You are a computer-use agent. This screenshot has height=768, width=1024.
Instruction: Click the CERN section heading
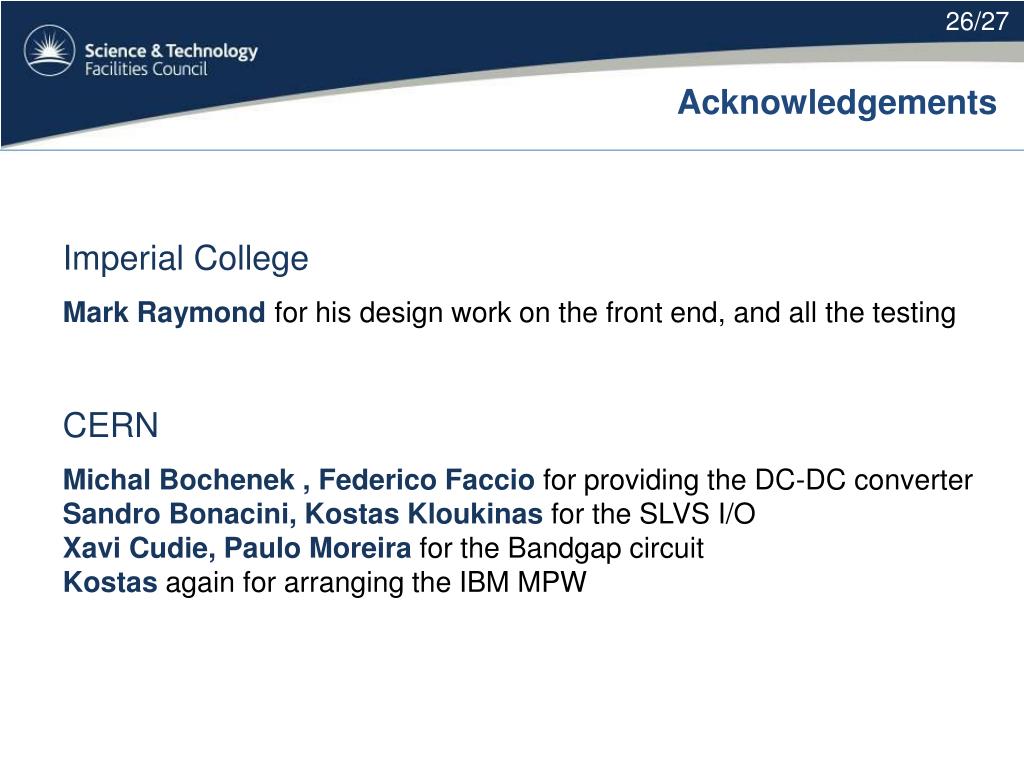110,426
